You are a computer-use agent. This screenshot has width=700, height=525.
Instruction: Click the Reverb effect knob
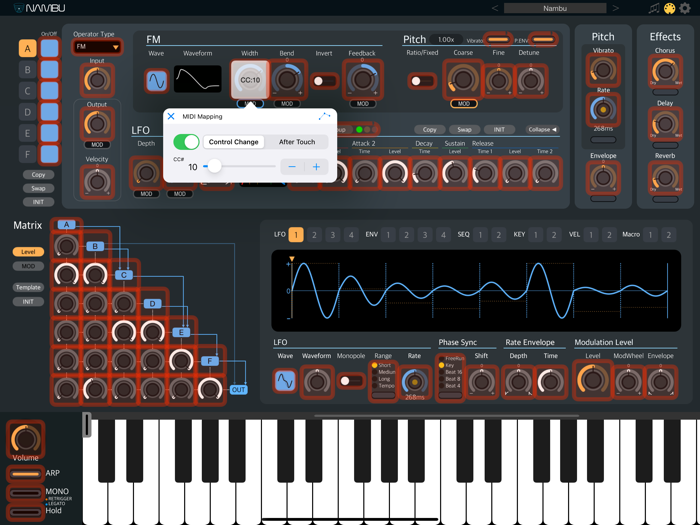(x=665, y=177)
